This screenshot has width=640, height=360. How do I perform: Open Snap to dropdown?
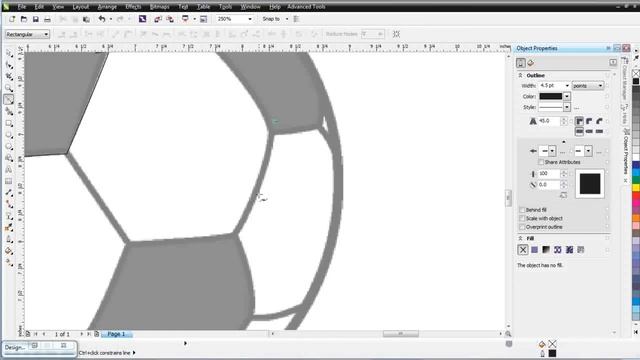coord(287,19)
